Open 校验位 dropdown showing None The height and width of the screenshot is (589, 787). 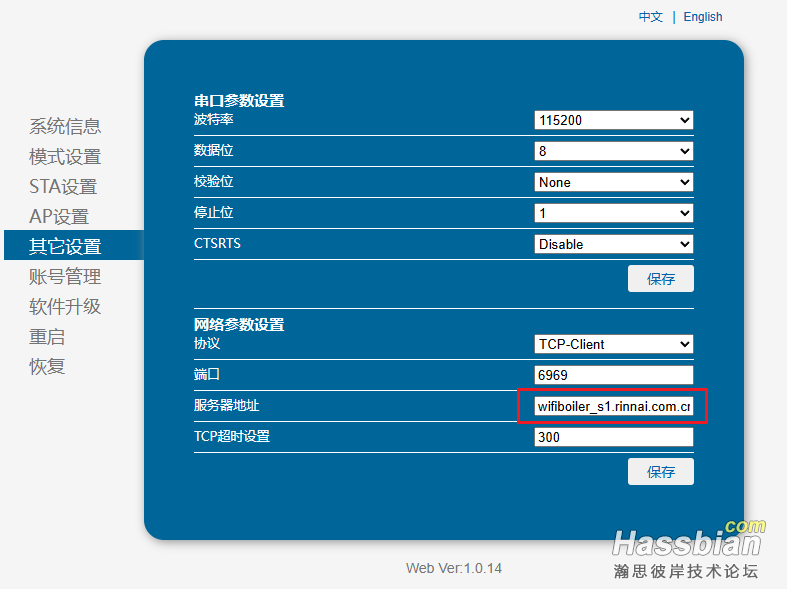(x=614, y=182)
